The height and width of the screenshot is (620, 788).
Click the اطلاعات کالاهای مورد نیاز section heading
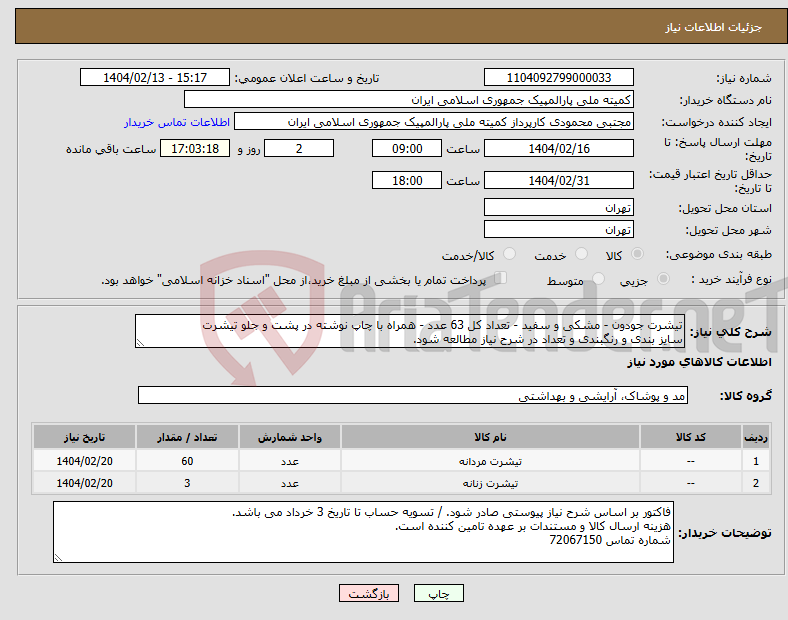tap(699, 362)
